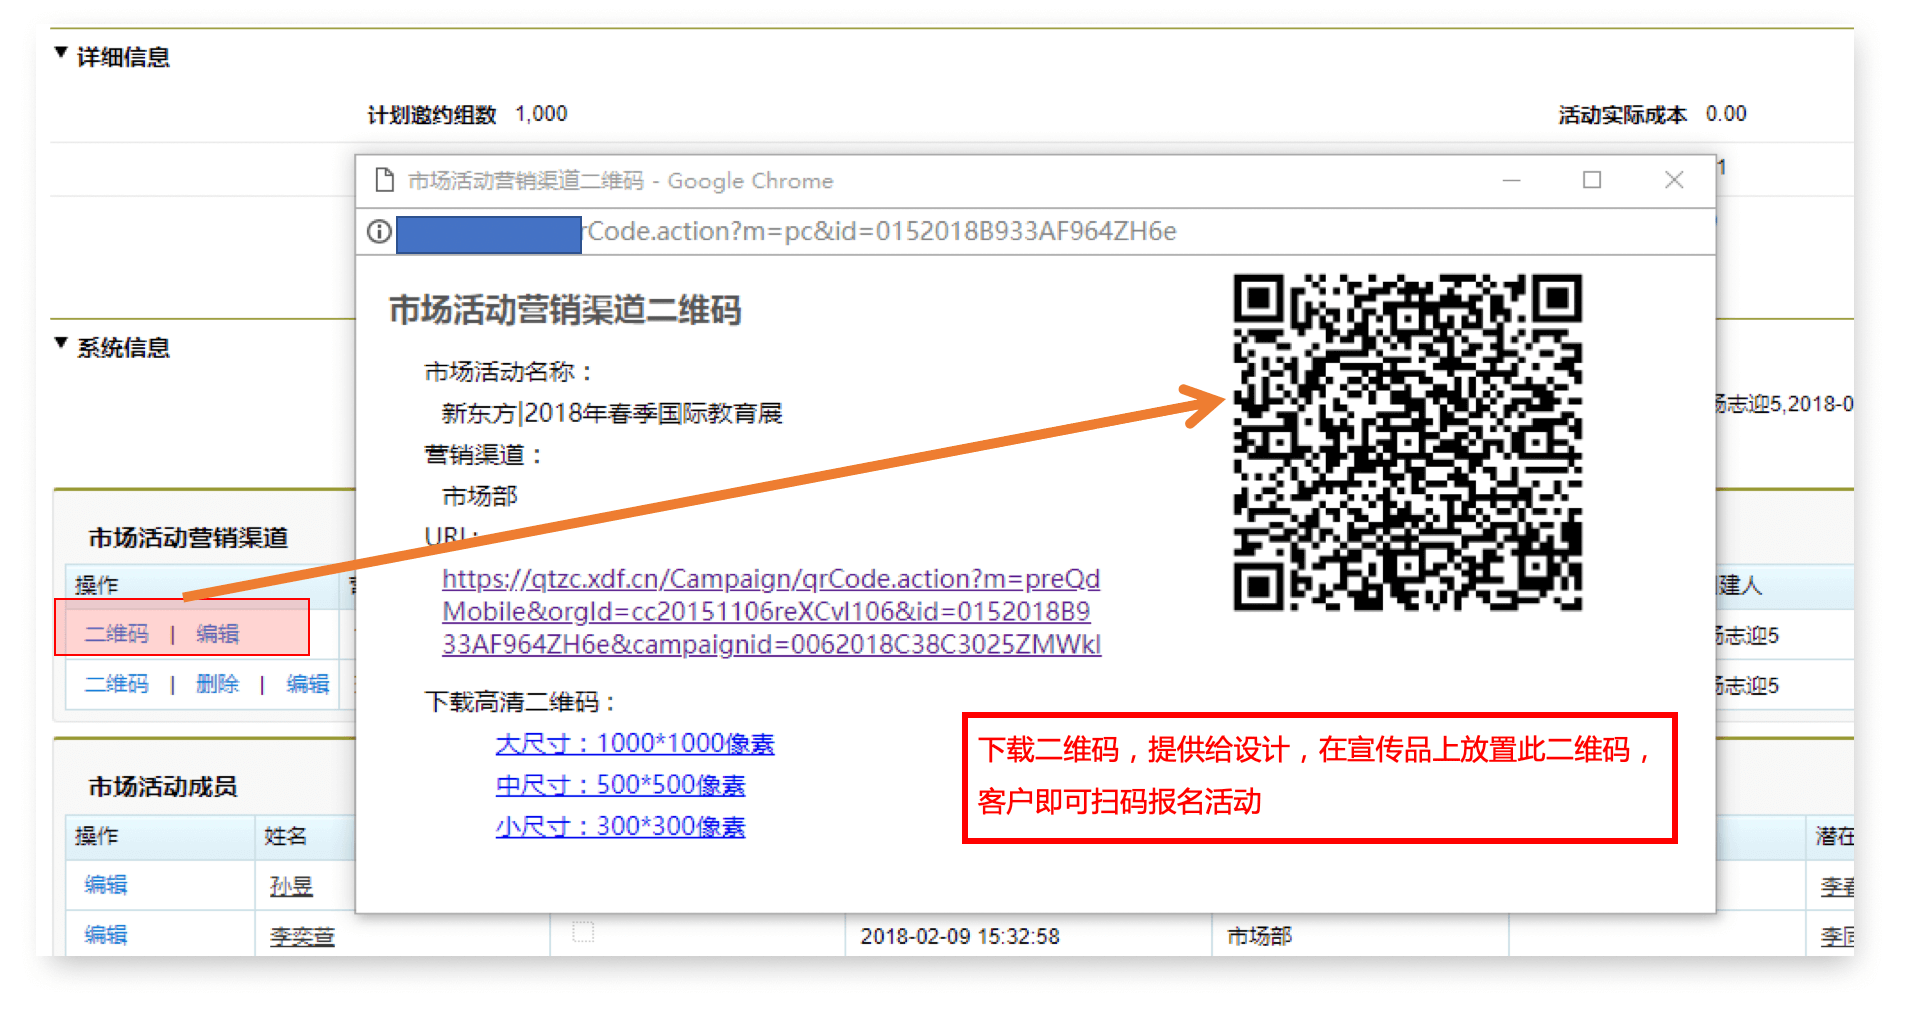Image resolution: width=1910 pixels, height=1010 pixels.
Task: Click 编辑 in second channel row
Action: click(x=307, y=684)
